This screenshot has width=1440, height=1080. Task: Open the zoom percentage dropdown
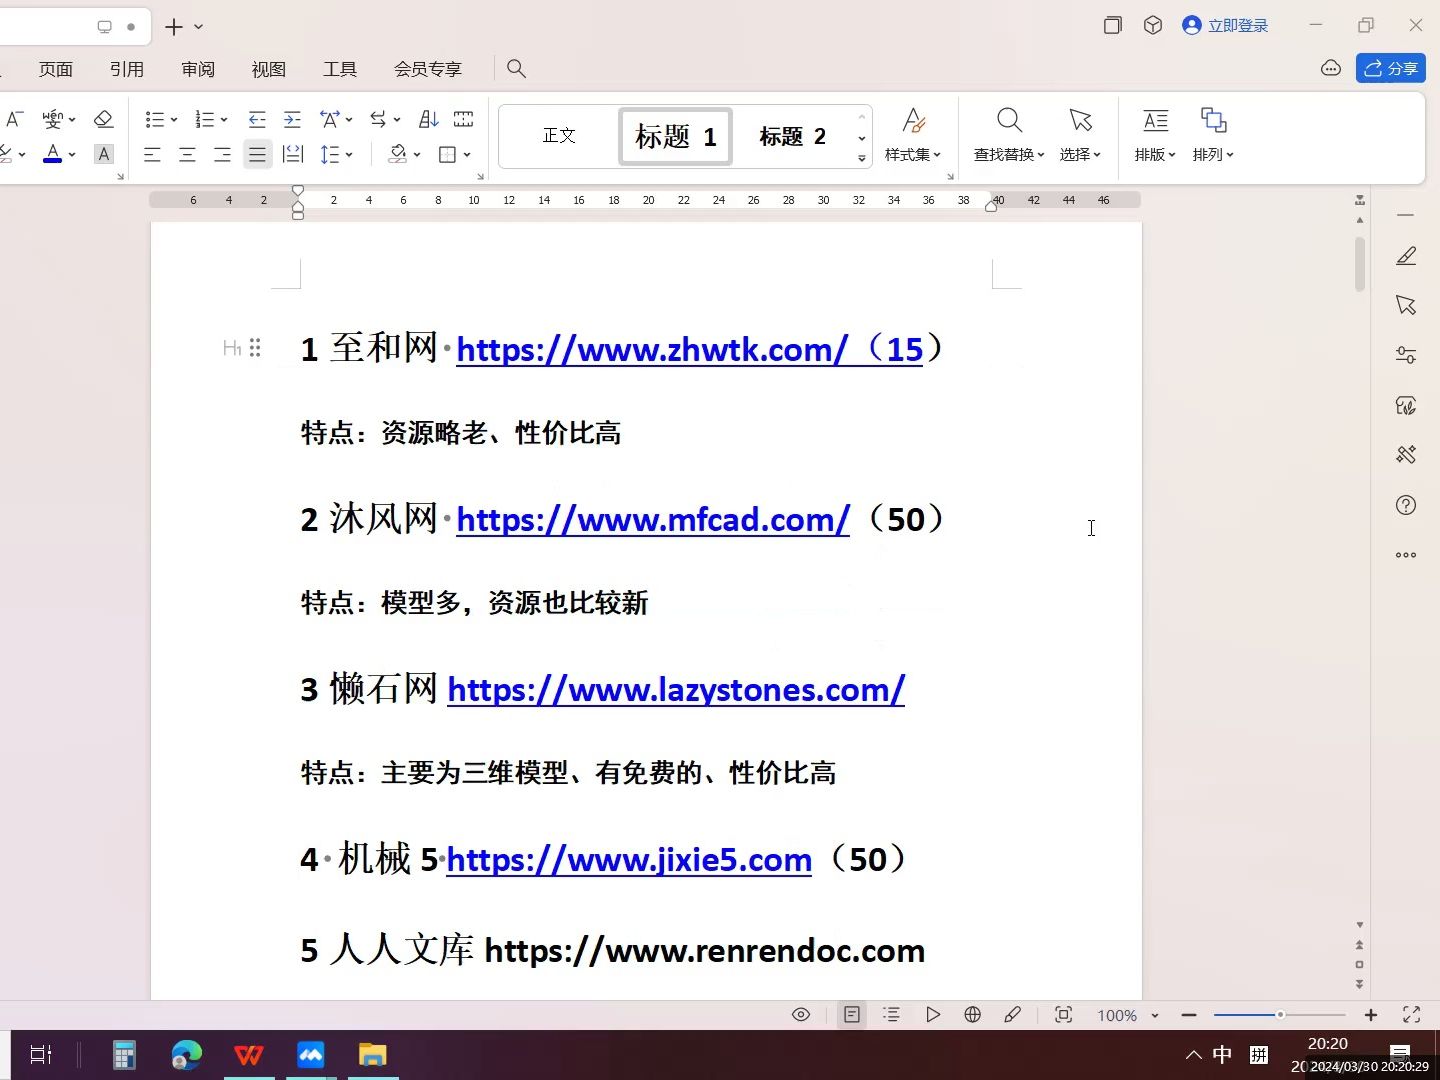point(1155,1015)
